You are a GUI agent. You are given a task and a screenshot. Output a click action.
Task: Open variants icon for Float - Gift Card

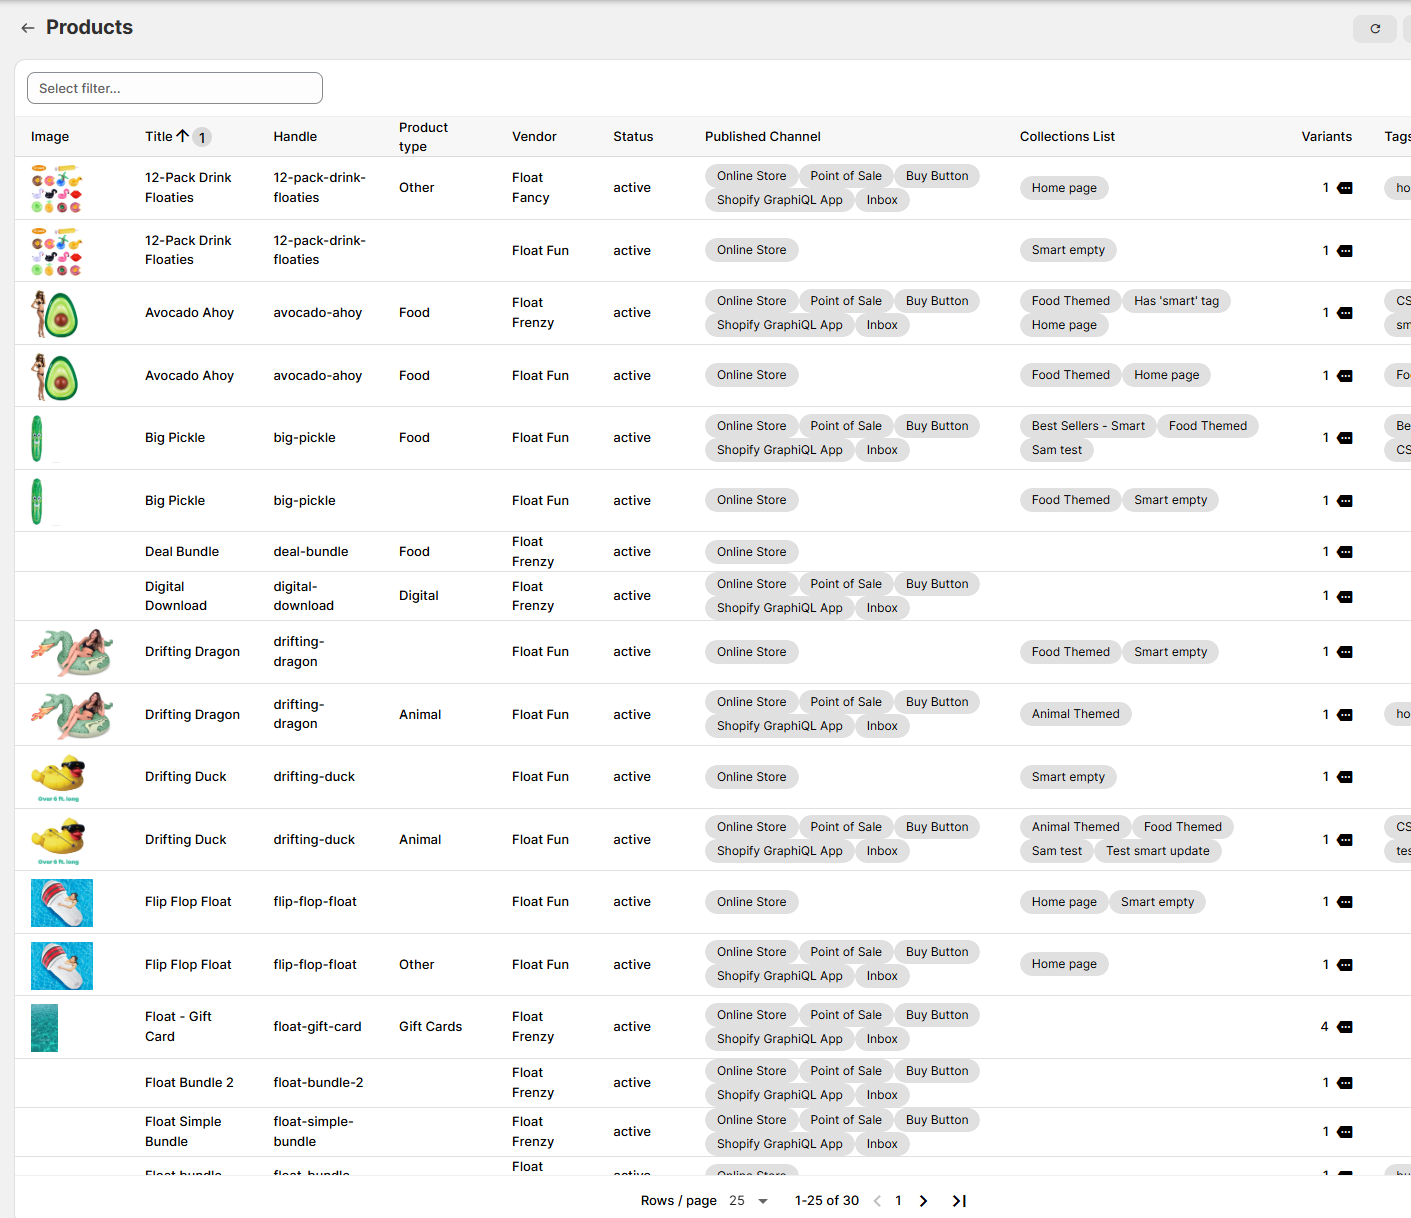1345,1027
